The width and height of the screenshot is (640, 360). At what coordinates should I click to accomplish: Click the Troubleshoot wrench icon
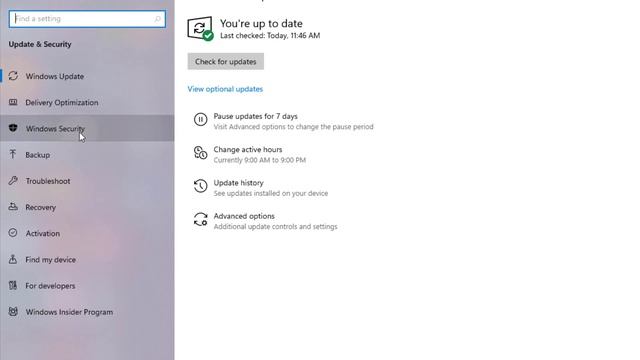(13, 180)
